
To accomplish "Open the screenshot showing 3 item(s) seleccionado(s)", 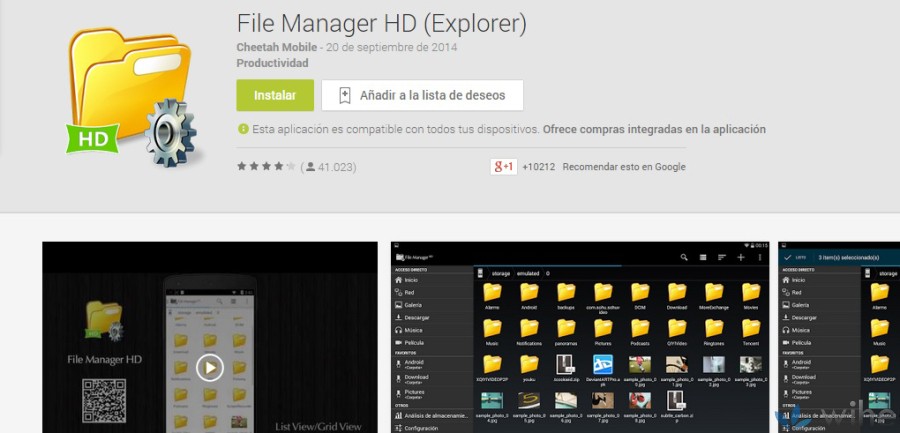I will pos(839,337).
